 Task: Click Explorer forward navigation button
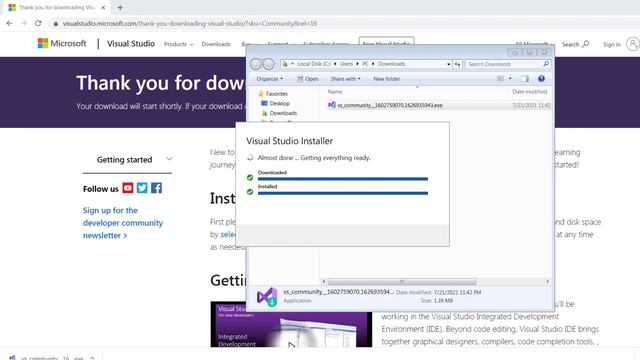269,64
